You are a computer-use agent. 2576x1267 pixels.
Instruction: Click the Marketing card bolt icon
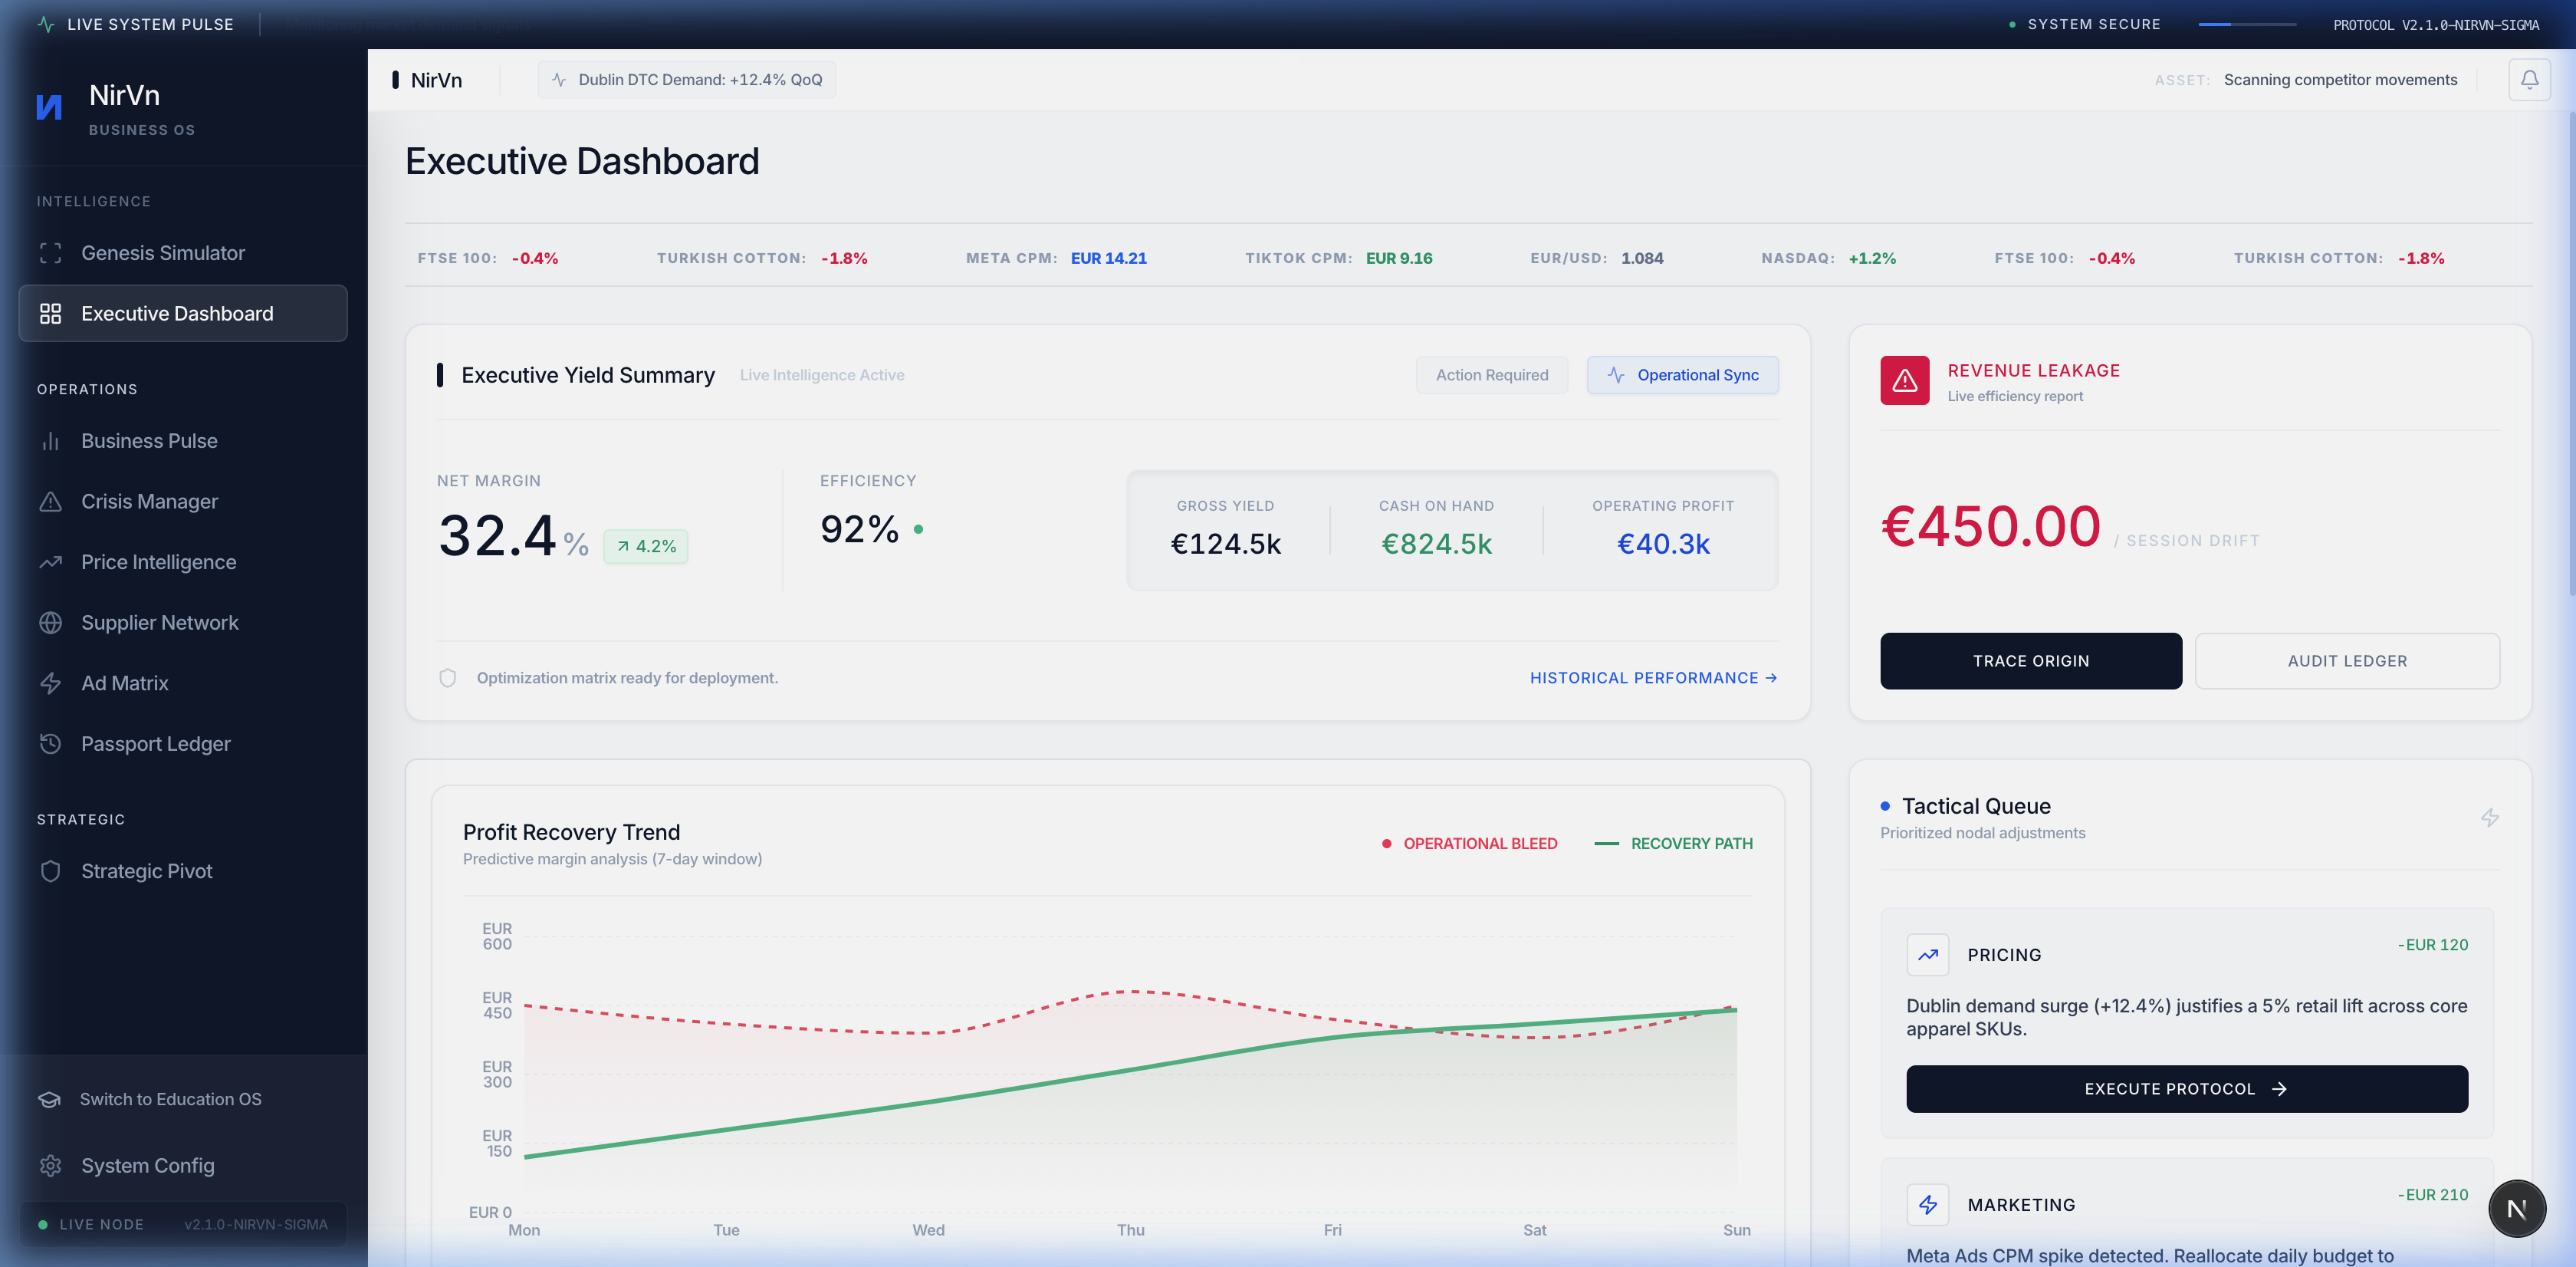[1928, 1205]
